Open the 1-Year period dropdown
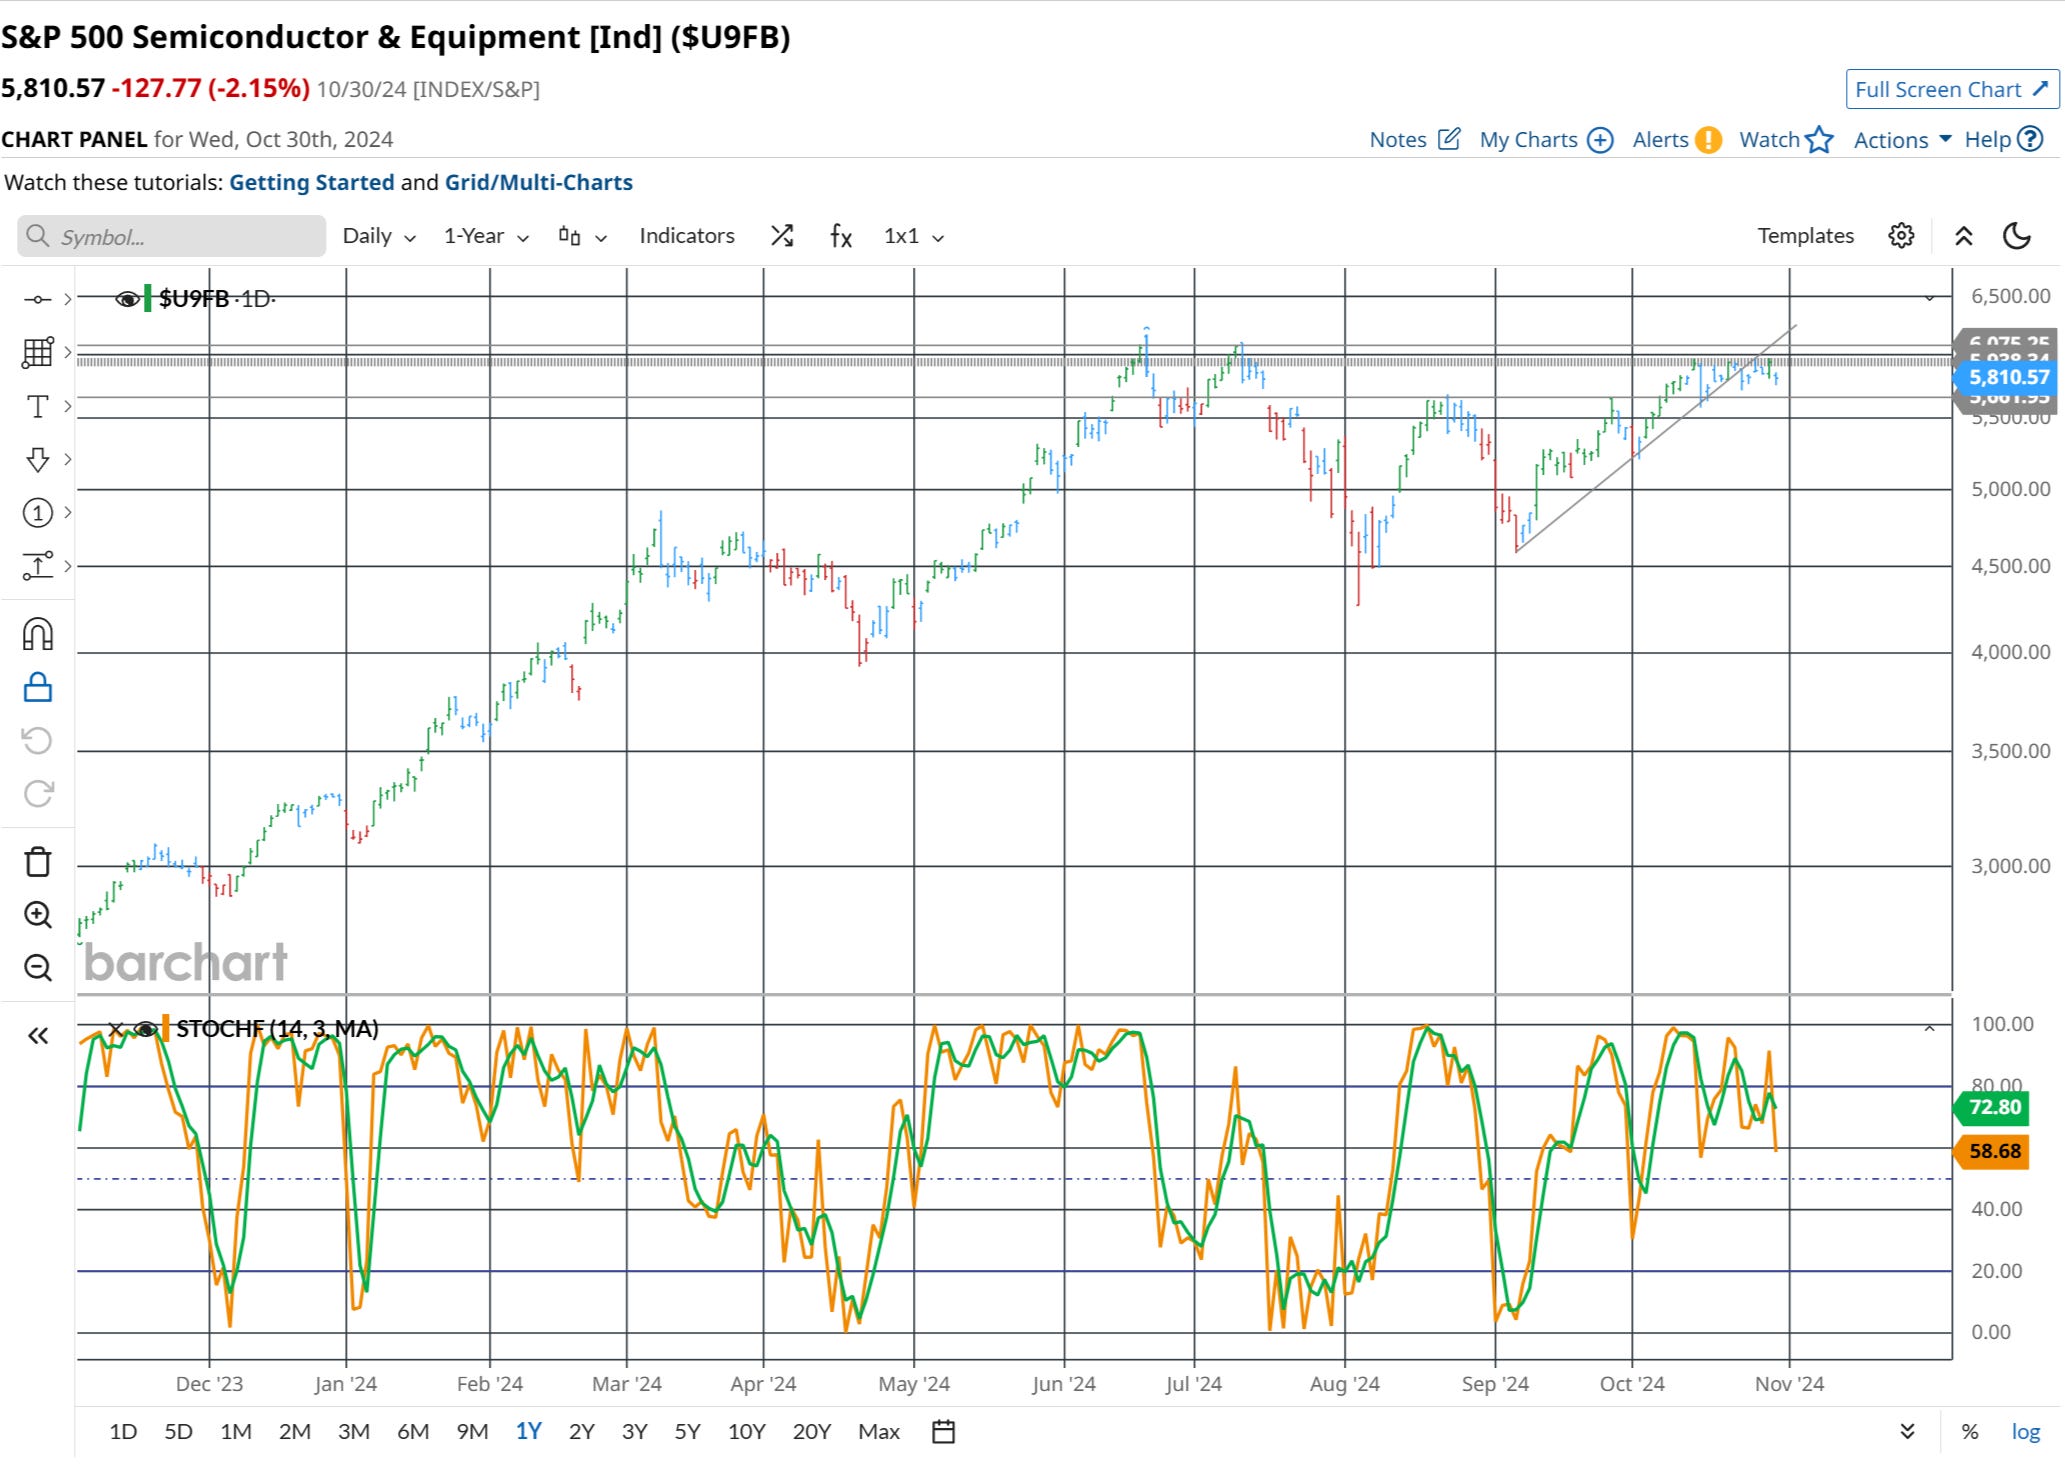 coord(487,236)
